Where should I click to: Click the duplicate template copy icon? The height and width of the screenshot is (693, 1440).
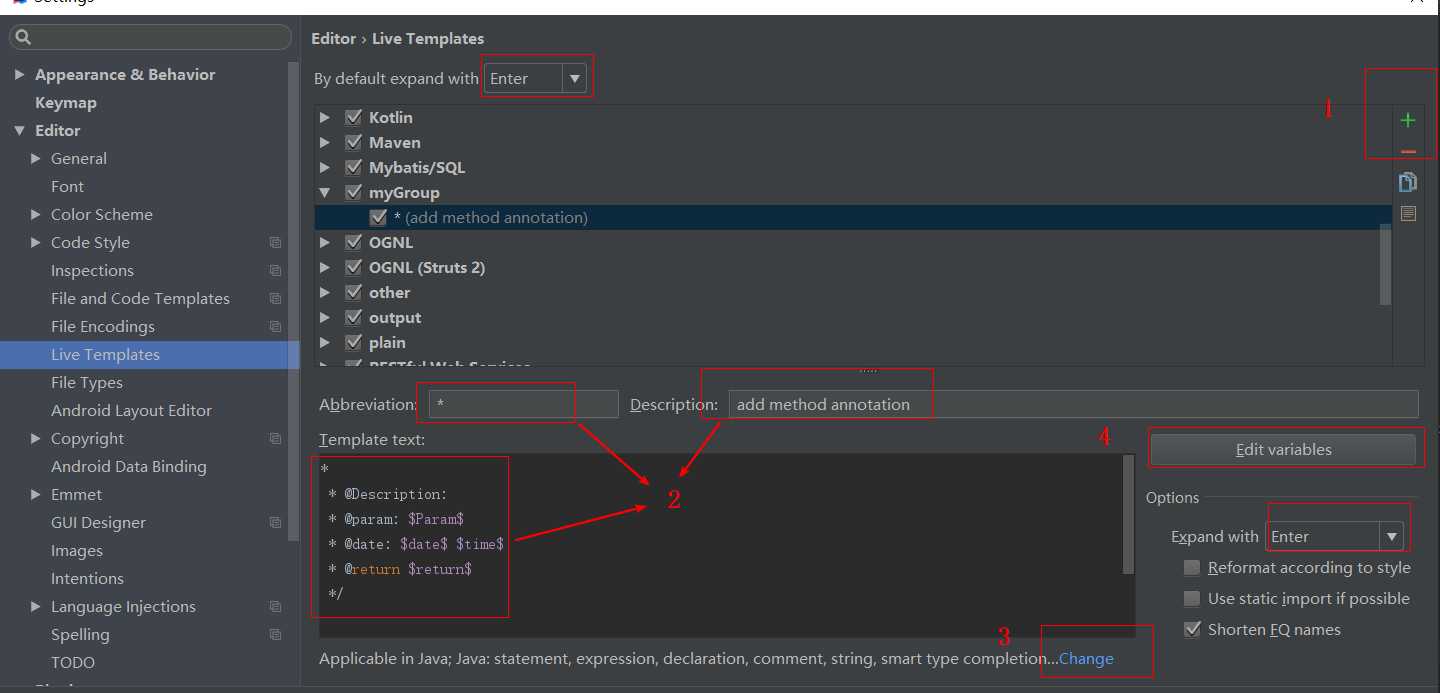pos(1408,182)
